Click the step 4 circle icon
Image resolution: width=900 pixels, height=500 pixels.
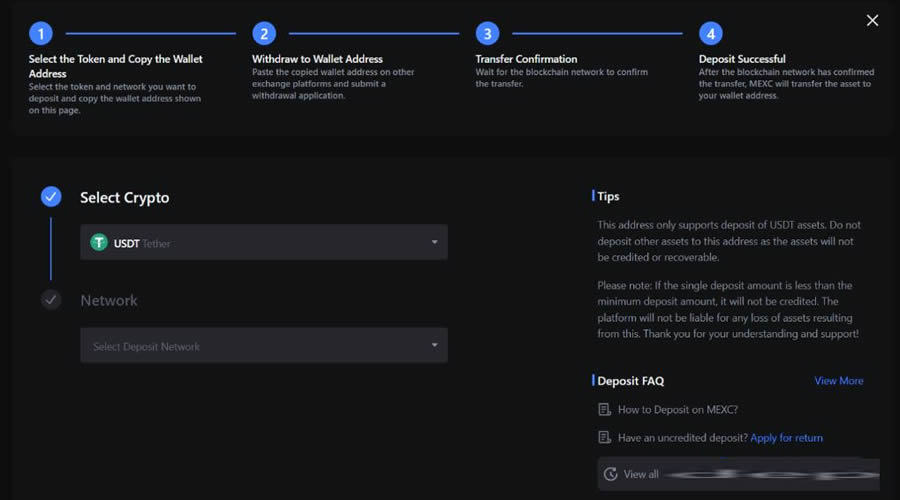tap(710, 34)
